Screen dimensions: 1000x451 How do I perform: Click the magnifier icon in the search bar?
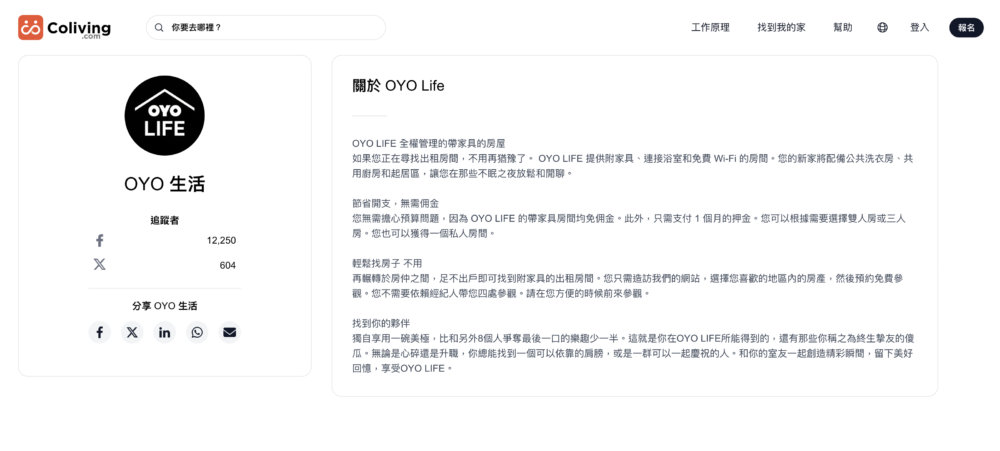pos(159,28)
